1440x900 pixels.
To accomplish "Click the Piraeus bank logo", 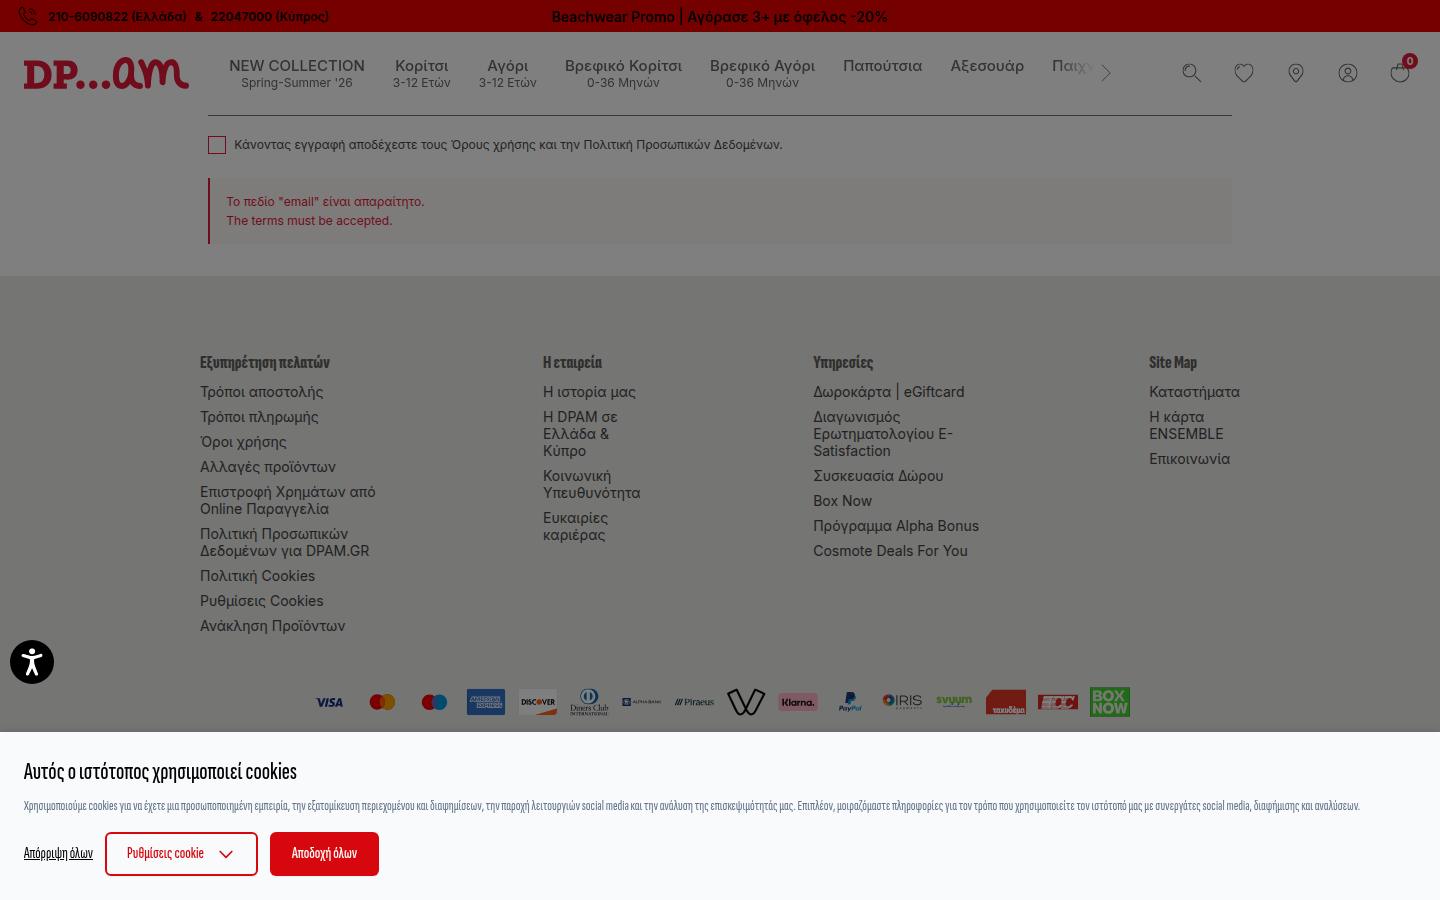I will (694, 702).
